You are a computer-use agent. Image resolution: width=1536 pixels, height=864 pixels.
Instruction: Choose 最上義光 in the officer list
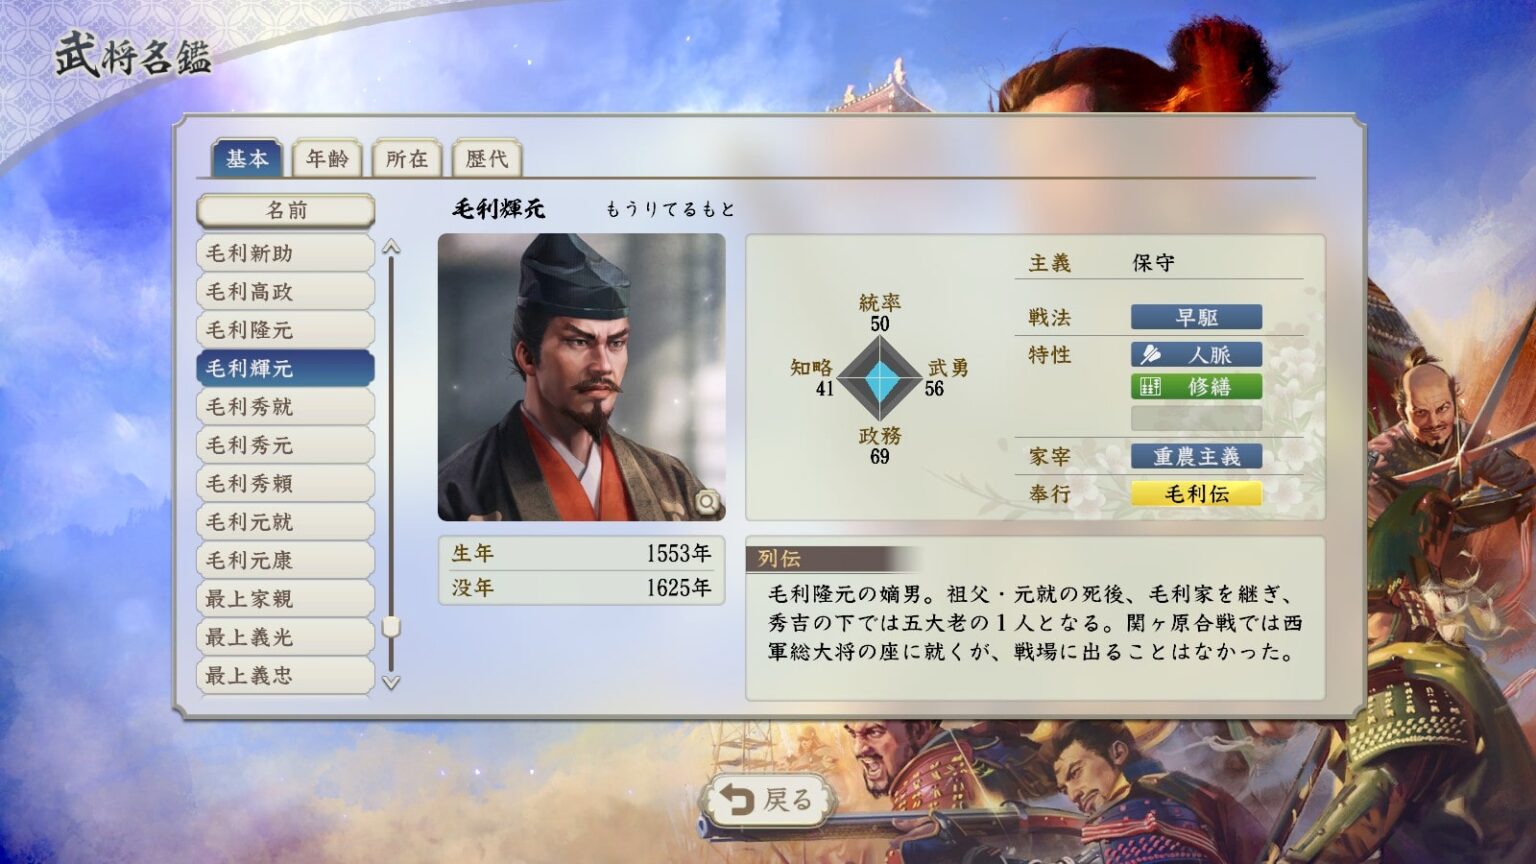click(x=286, y=637)
